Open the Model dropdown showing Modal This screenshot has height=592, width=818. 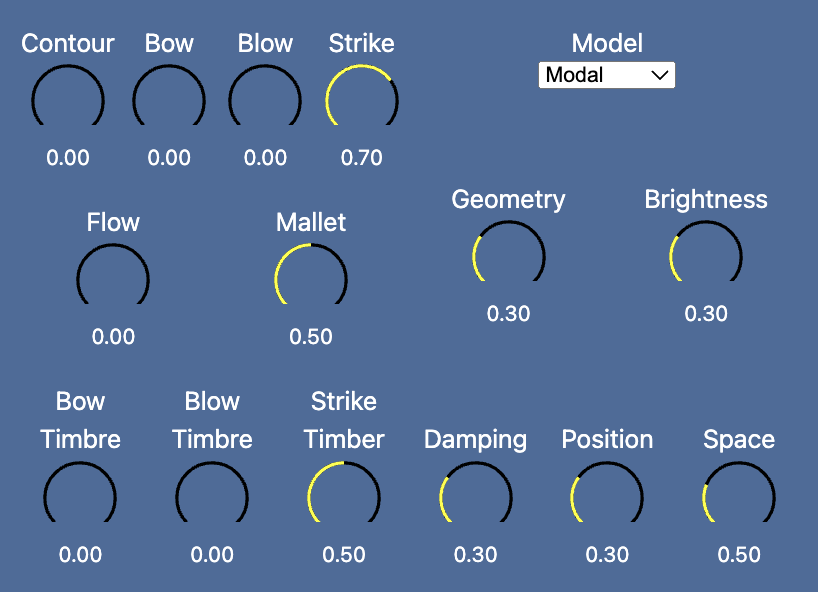pyautogui.click(x=607, y=75)
